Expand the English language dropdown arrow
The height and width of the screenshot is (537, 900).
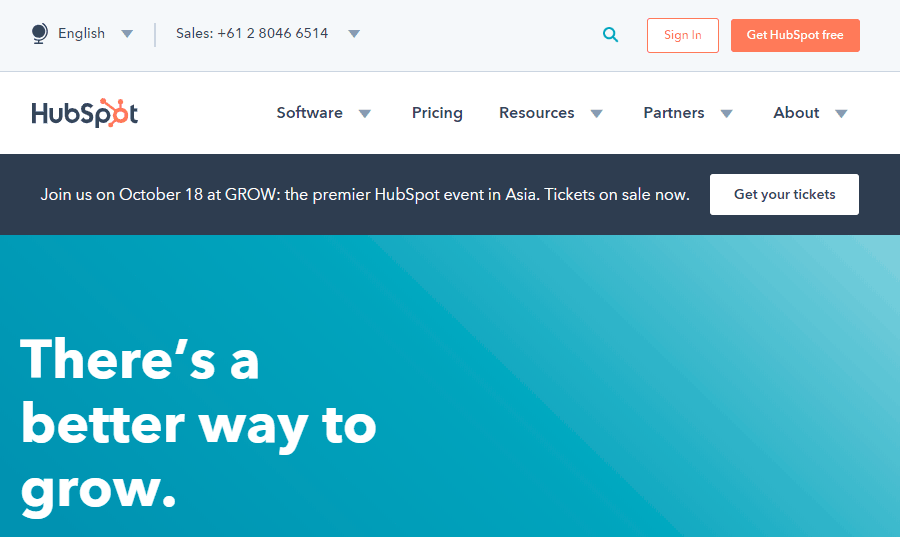coord(127,34)
